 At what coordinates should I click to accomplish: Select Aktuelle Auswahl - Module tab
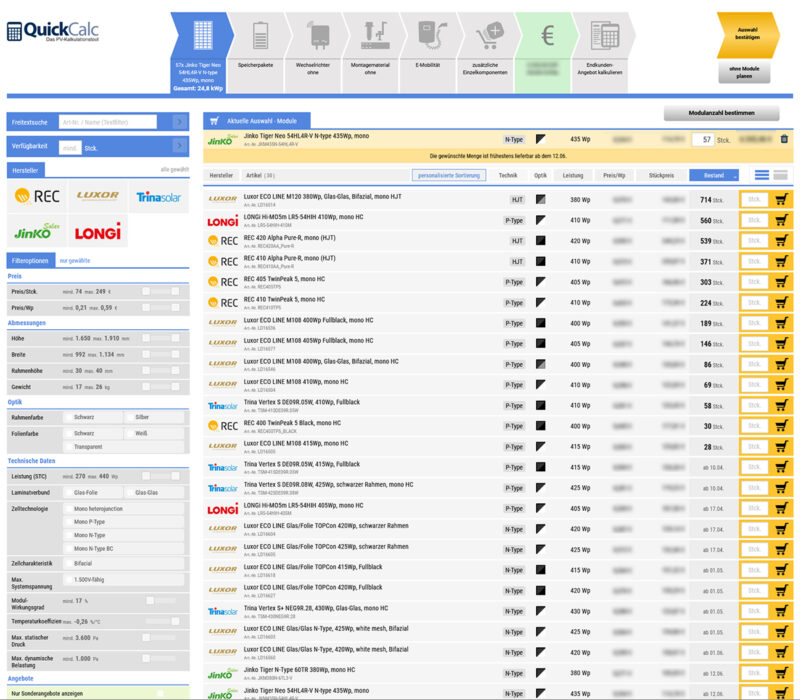(x=257, y=121)
